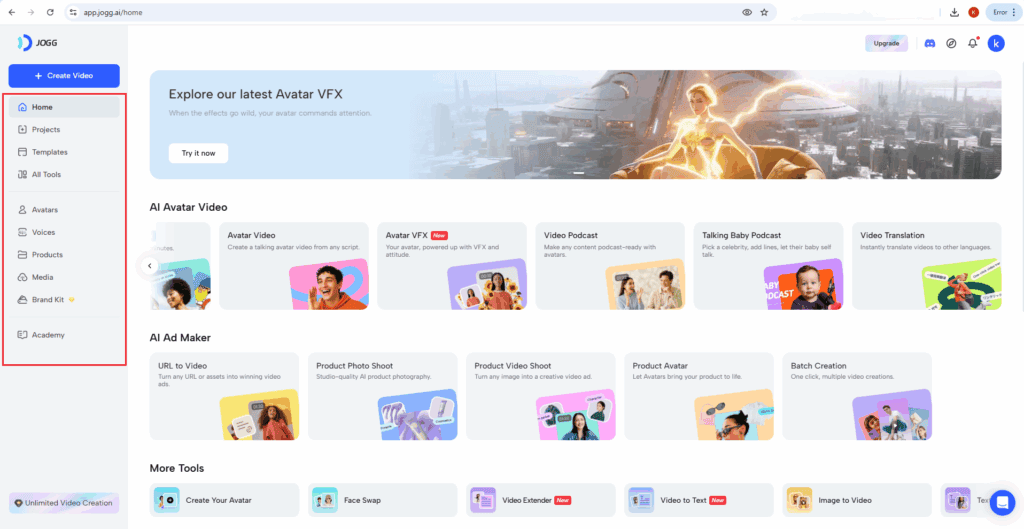
Task: Open the chat support bubble
Action: pos(1001,501)
